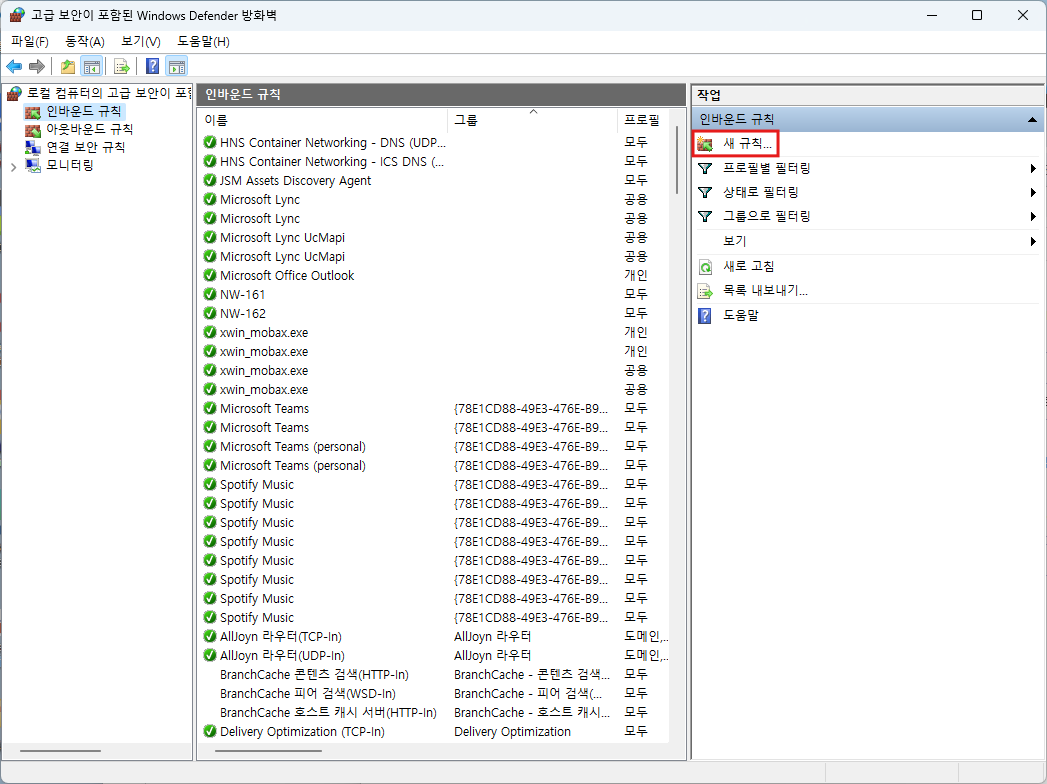The image size is (1047, 784).
Task: Click the 상태로 필터링 funnel icon
Action: click(x=704, y=192)
